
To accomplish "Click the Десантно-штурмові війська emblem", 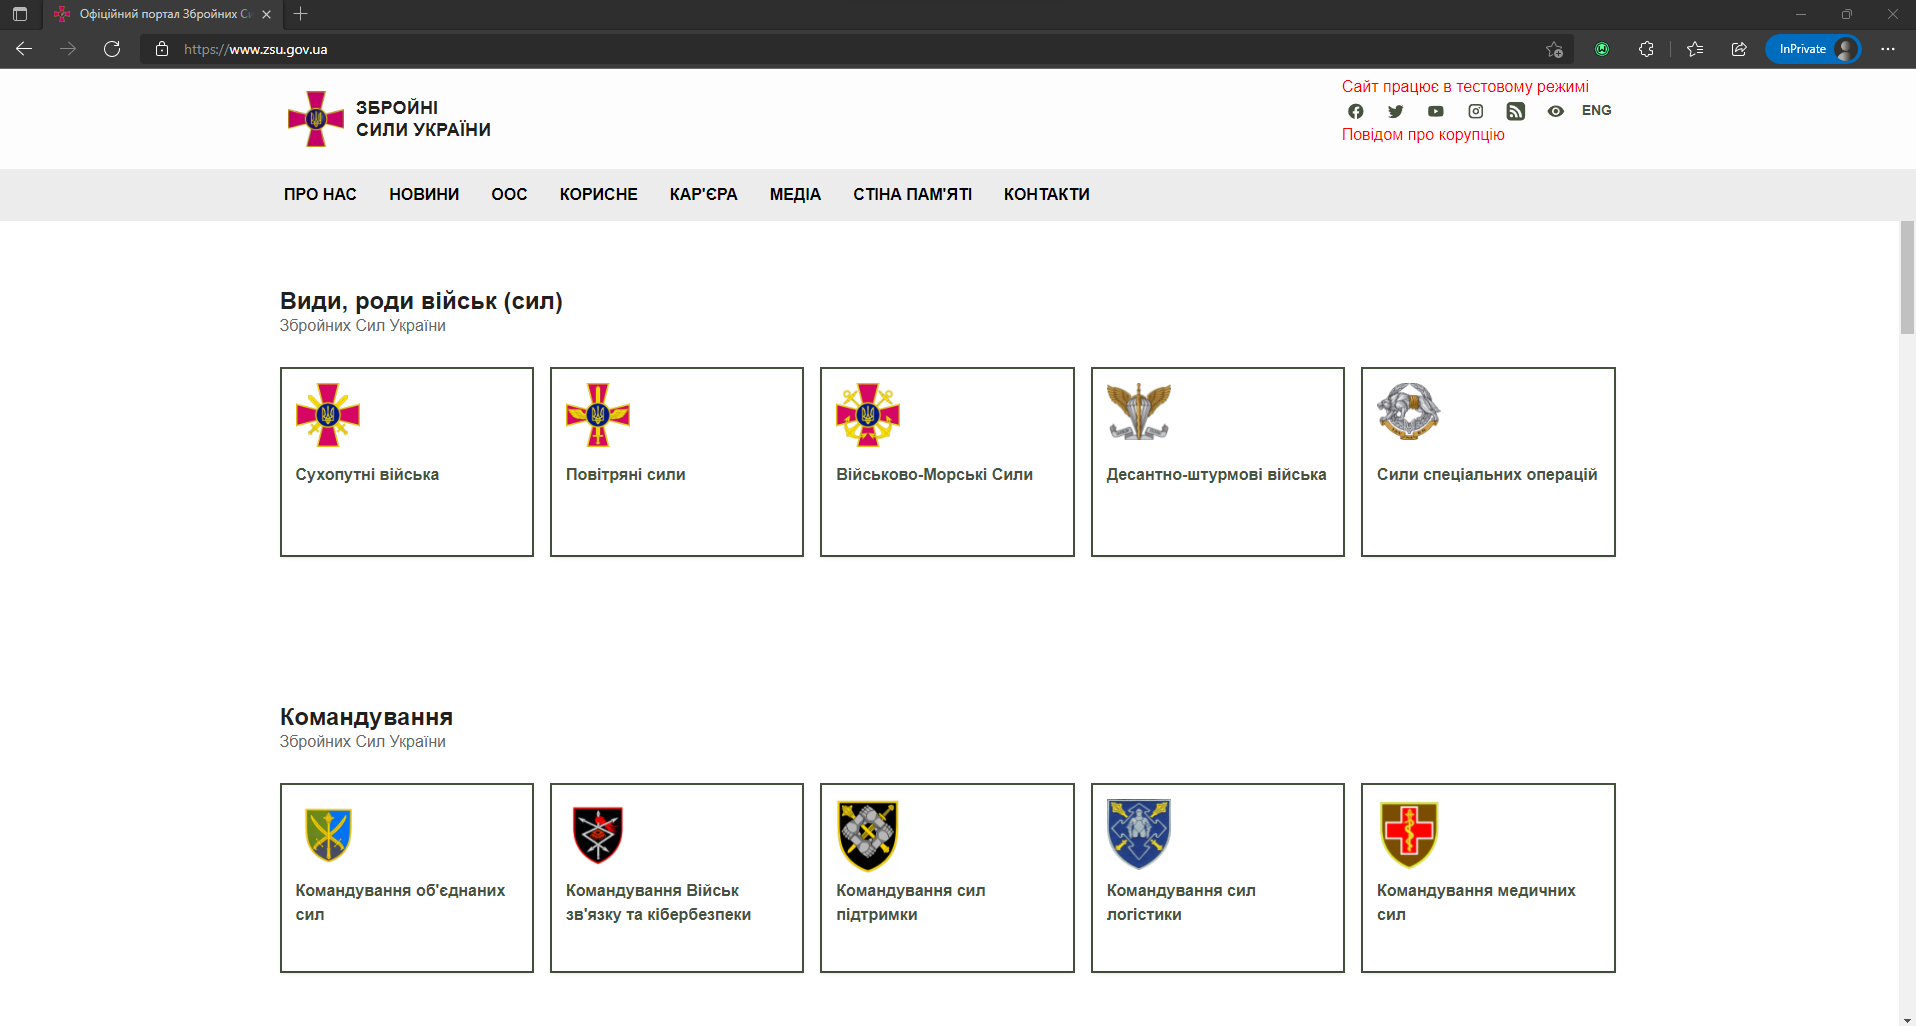I will coord(1138,411).
